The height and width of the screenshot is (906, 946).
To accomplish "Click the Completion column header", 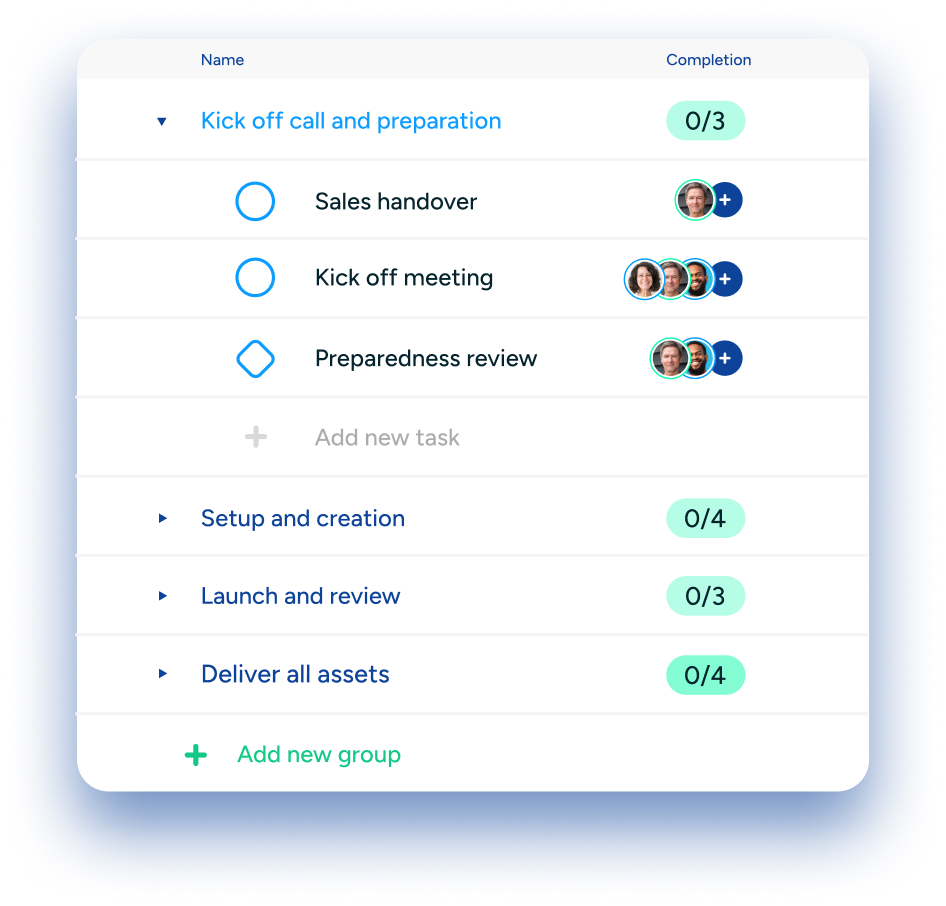I will coord(709,60).
